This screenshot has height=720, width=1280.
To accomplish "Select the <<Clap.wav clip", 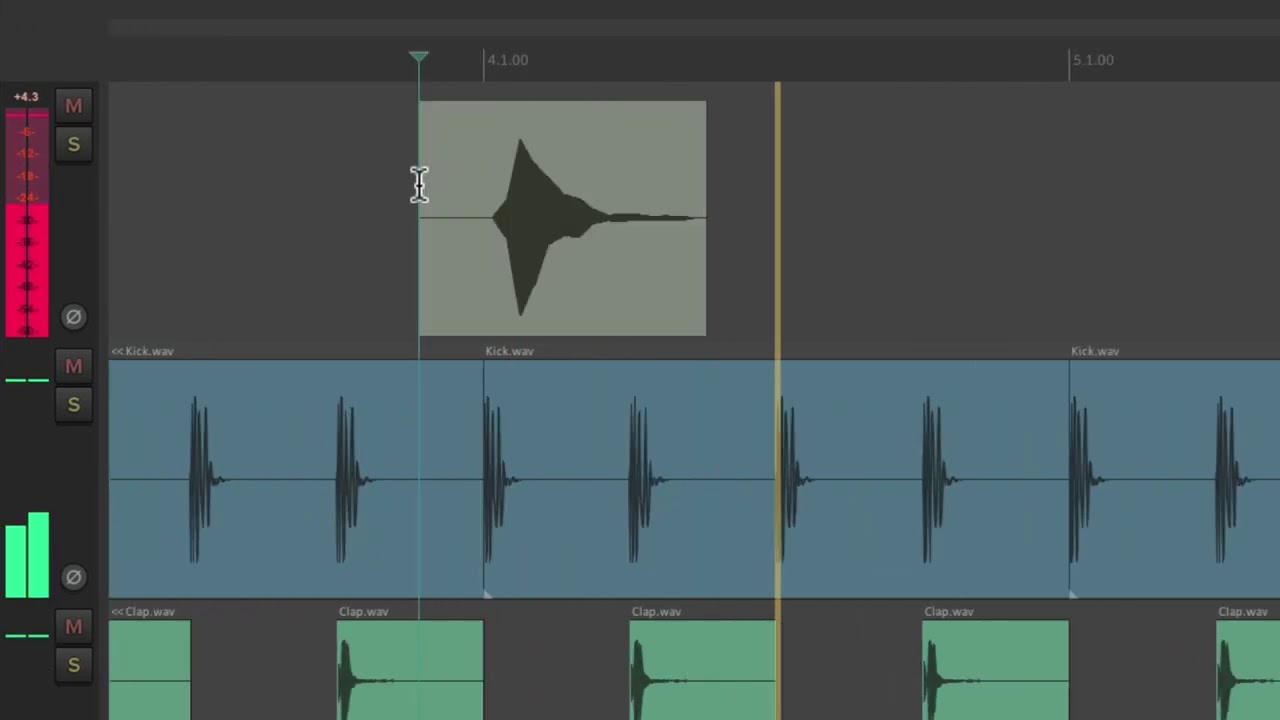I will point(150,670).
